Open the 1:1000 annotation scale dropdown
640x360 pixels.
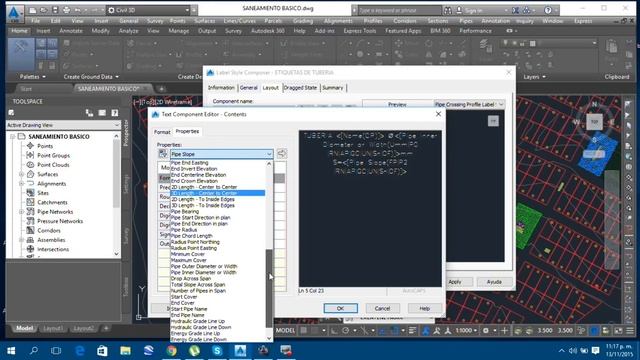tap(466, 331)
